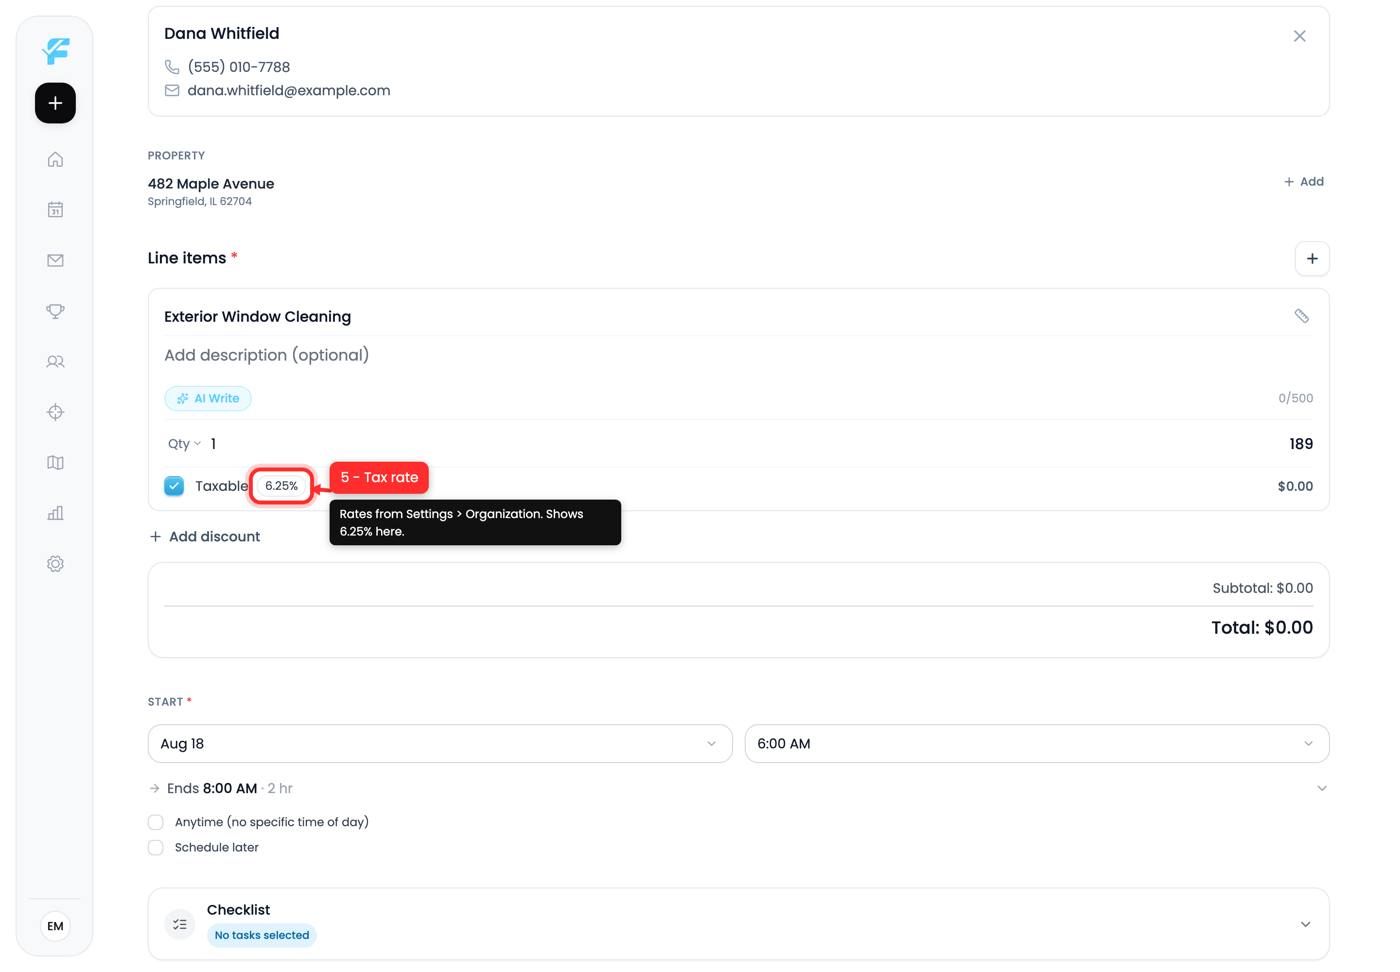The width and height of the screenshot is (1400, 972).
Task: Click the phone number (555) 010-7788
Action: coord(239,67)
